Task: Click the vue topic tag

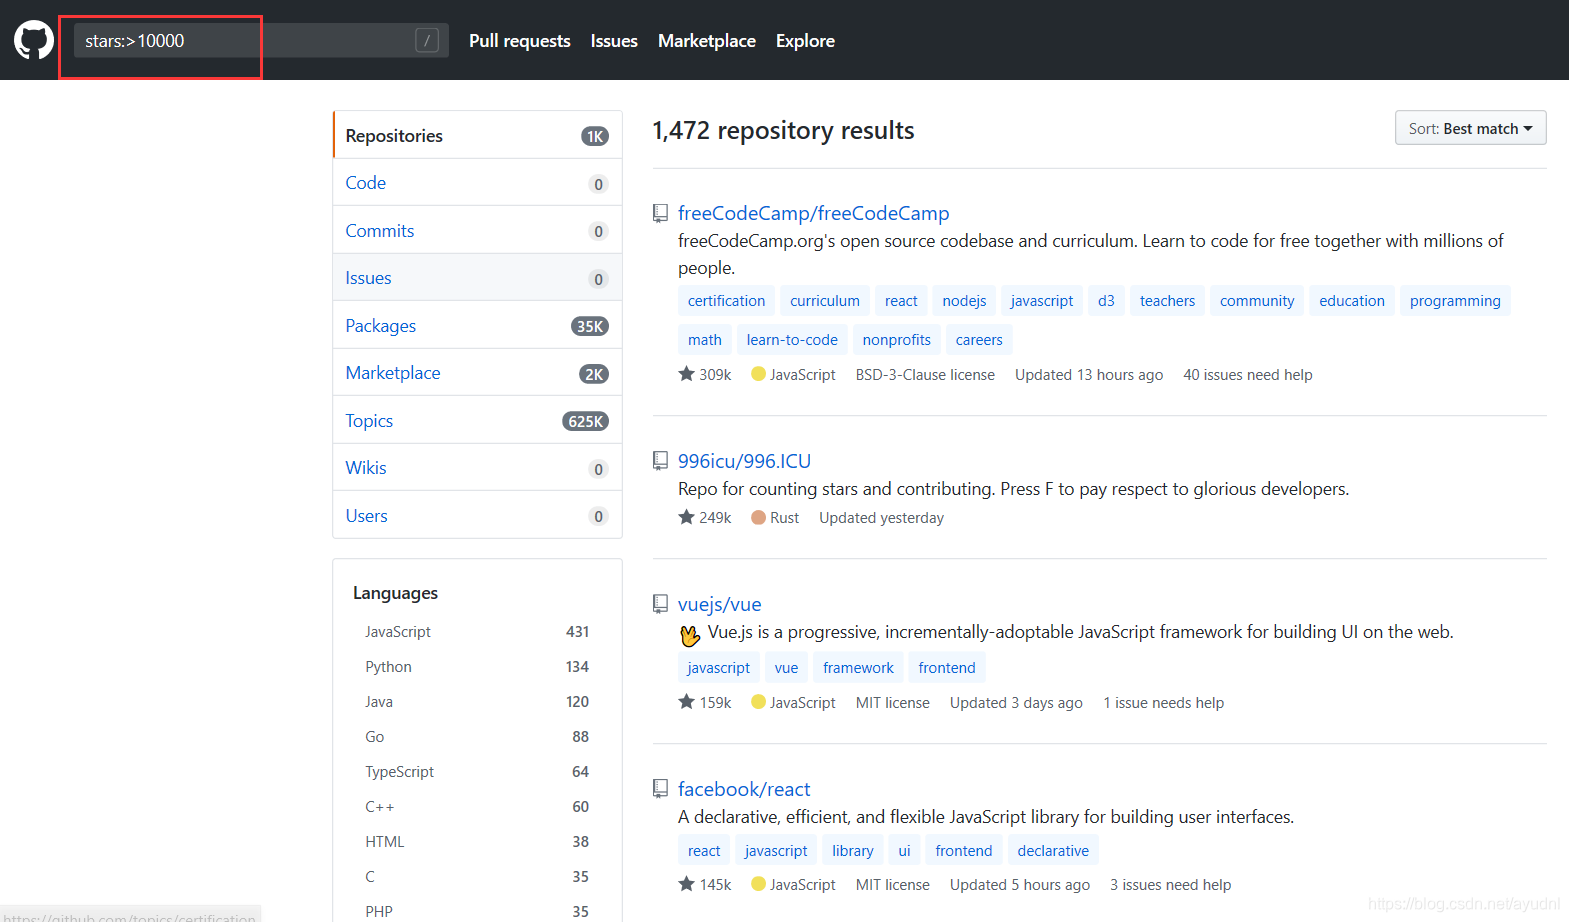Action: point(786,668)
